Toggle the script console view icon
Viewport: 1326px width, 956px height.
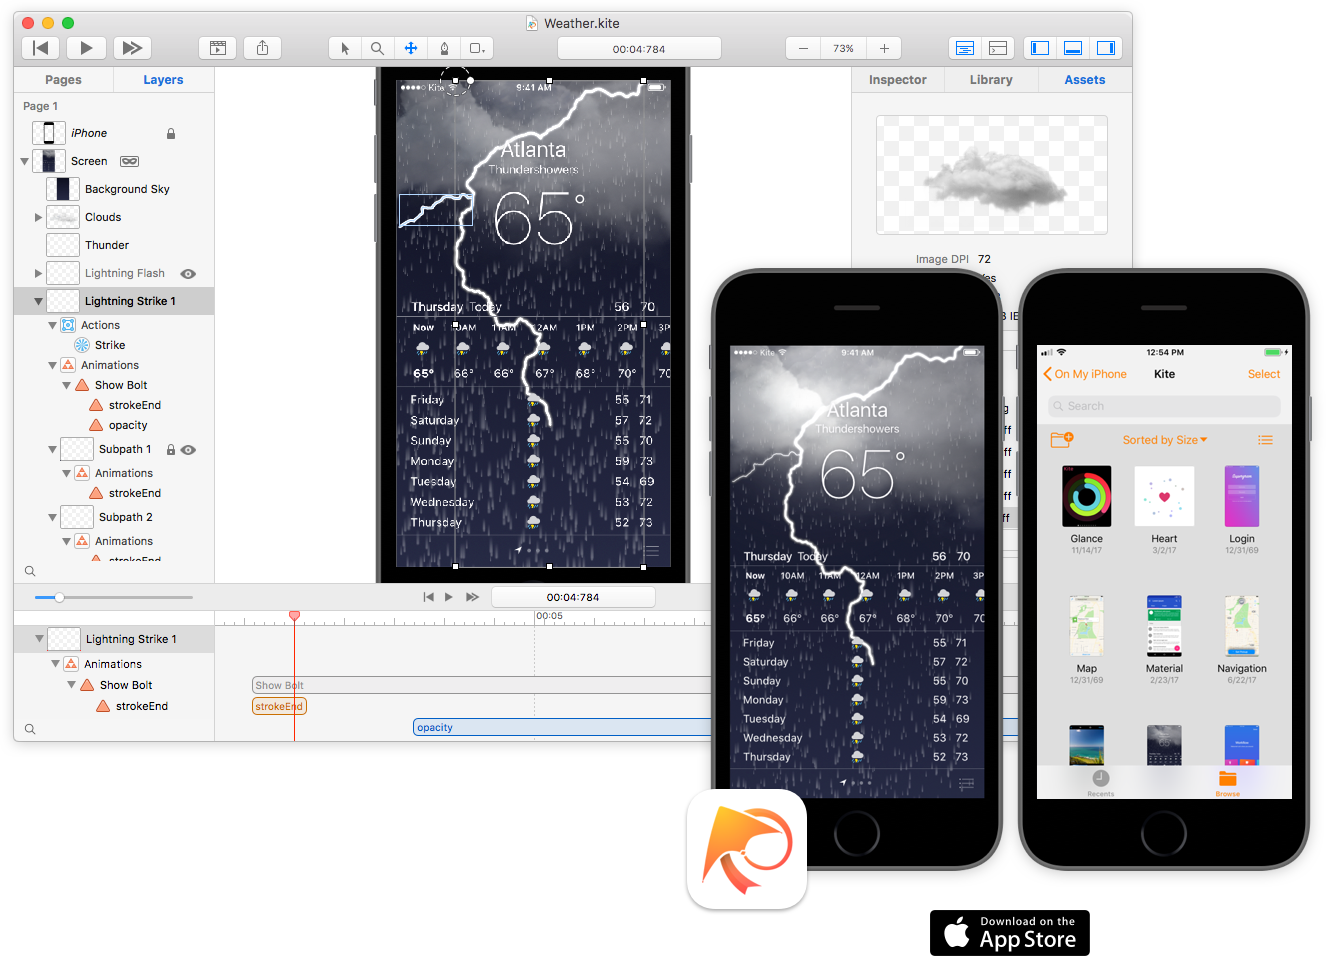coord(998,48)
